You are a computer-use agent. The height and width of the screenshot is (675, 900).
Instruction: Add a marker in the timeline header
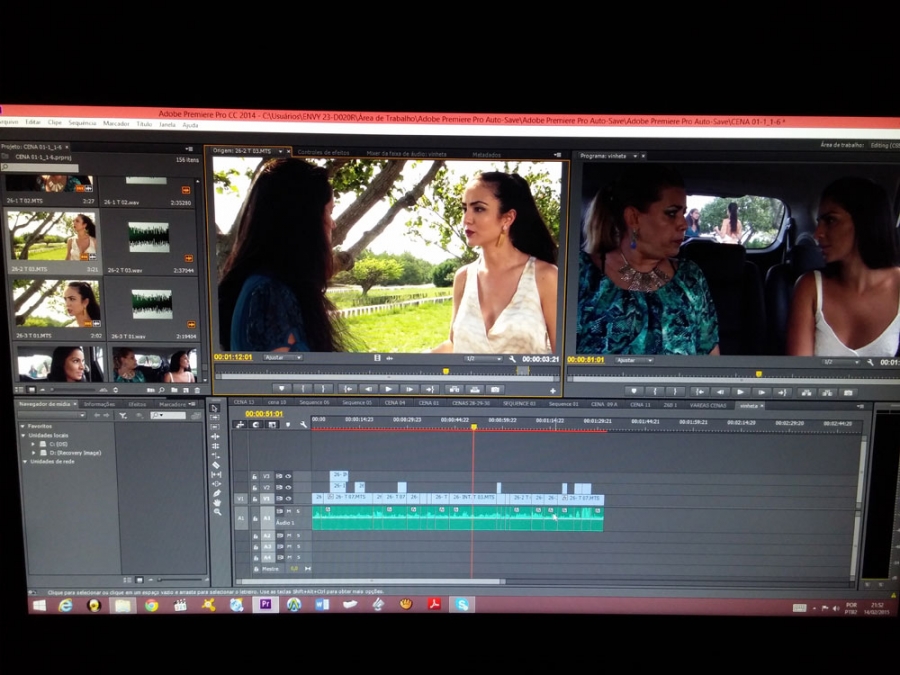(x=288, y=425)
